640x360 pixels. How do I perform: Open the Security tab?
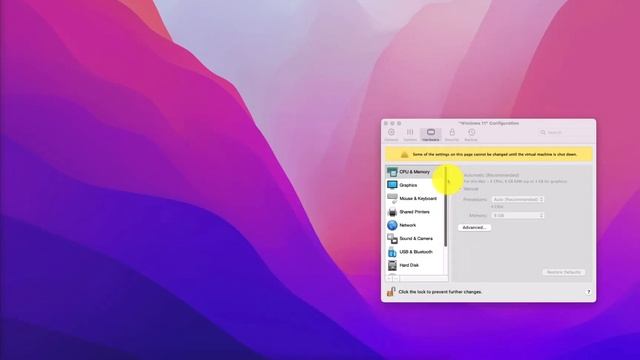click(x=452, y=135)
